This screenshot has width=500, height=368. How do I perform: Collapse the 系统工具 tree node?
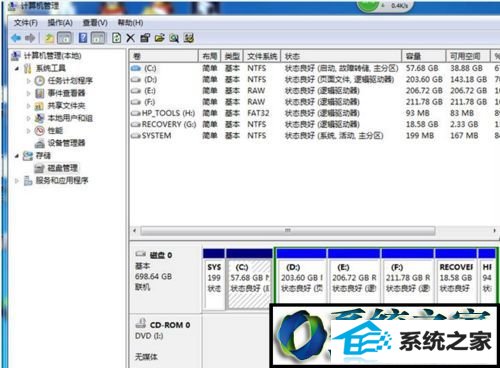pos(17,69)
